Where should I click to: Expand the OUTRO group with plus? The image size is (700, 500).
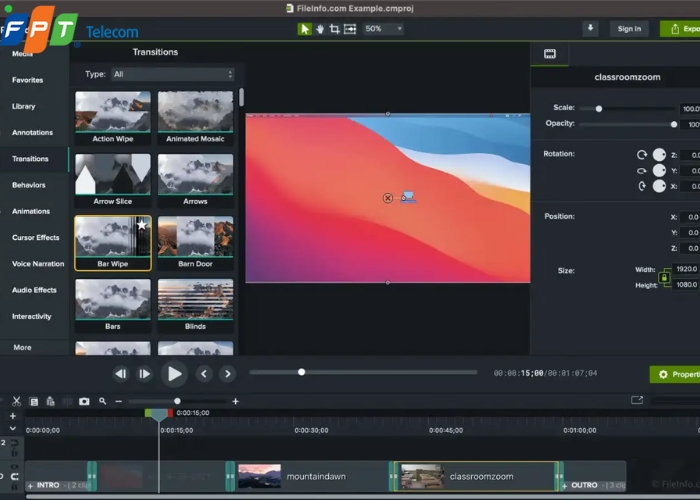coord(565,486)
